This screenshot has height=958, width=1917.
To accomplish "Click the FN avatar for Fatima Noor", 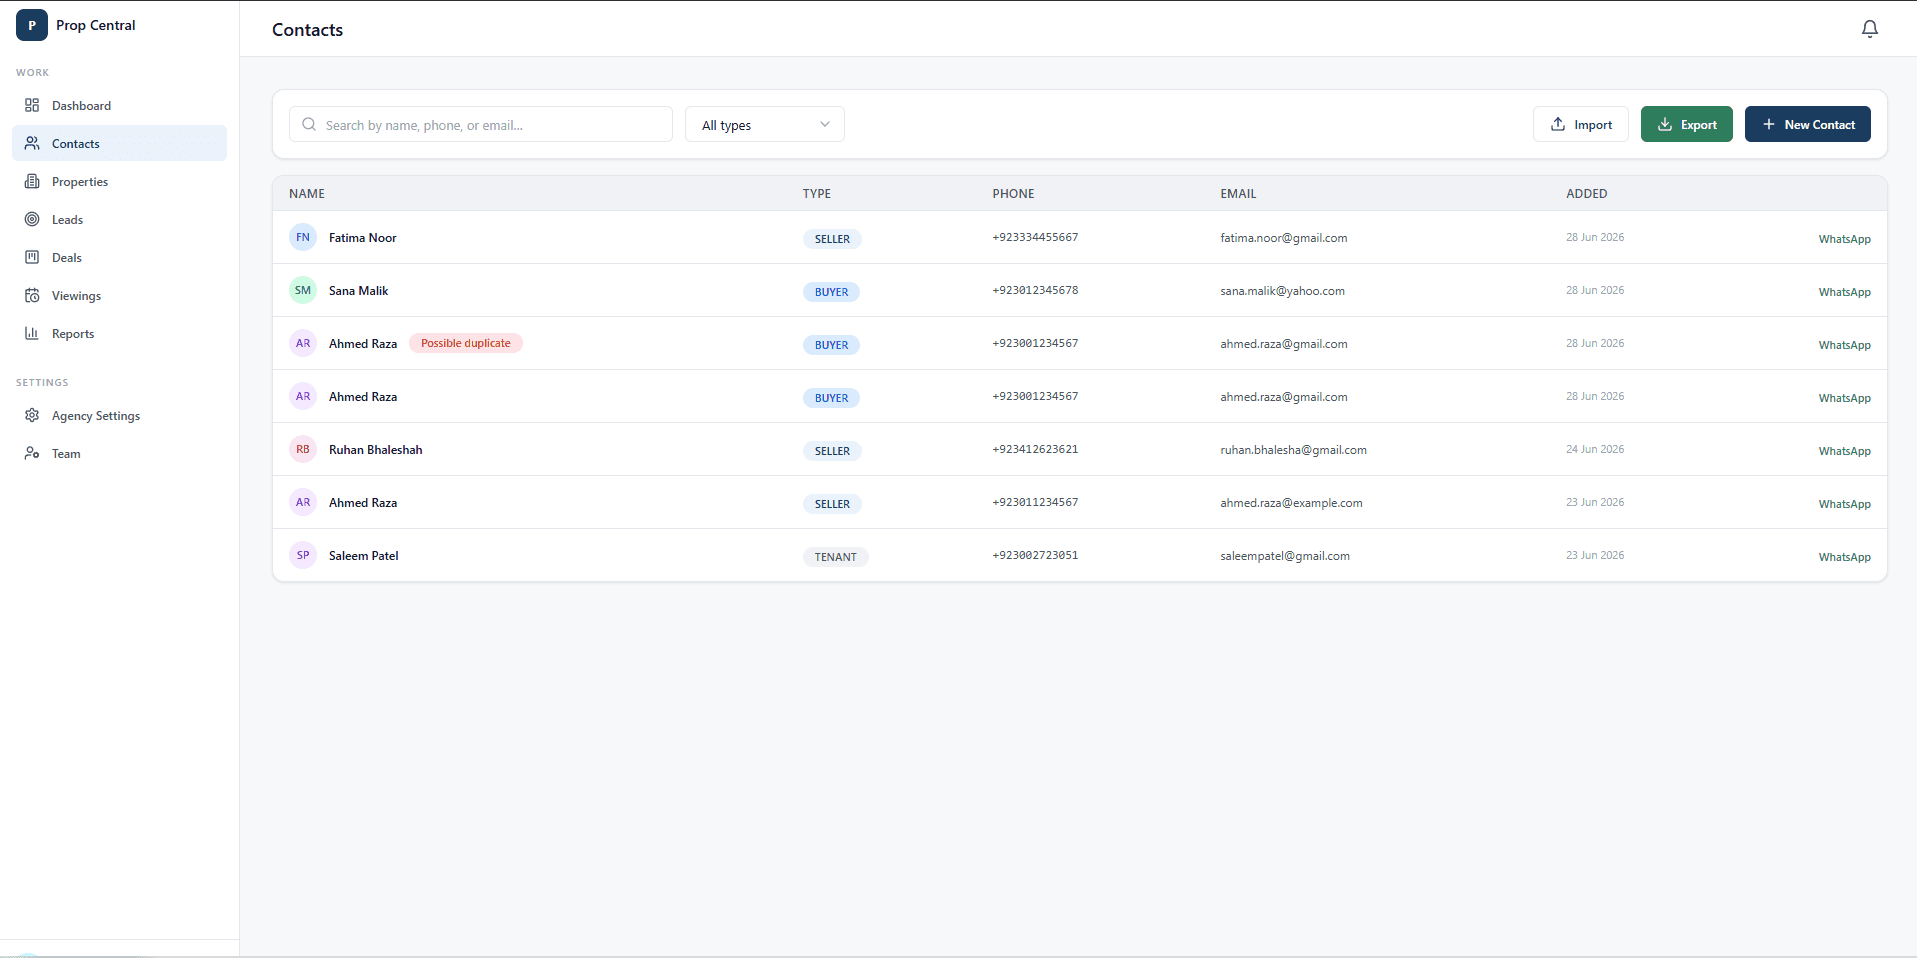I will 303,237.
